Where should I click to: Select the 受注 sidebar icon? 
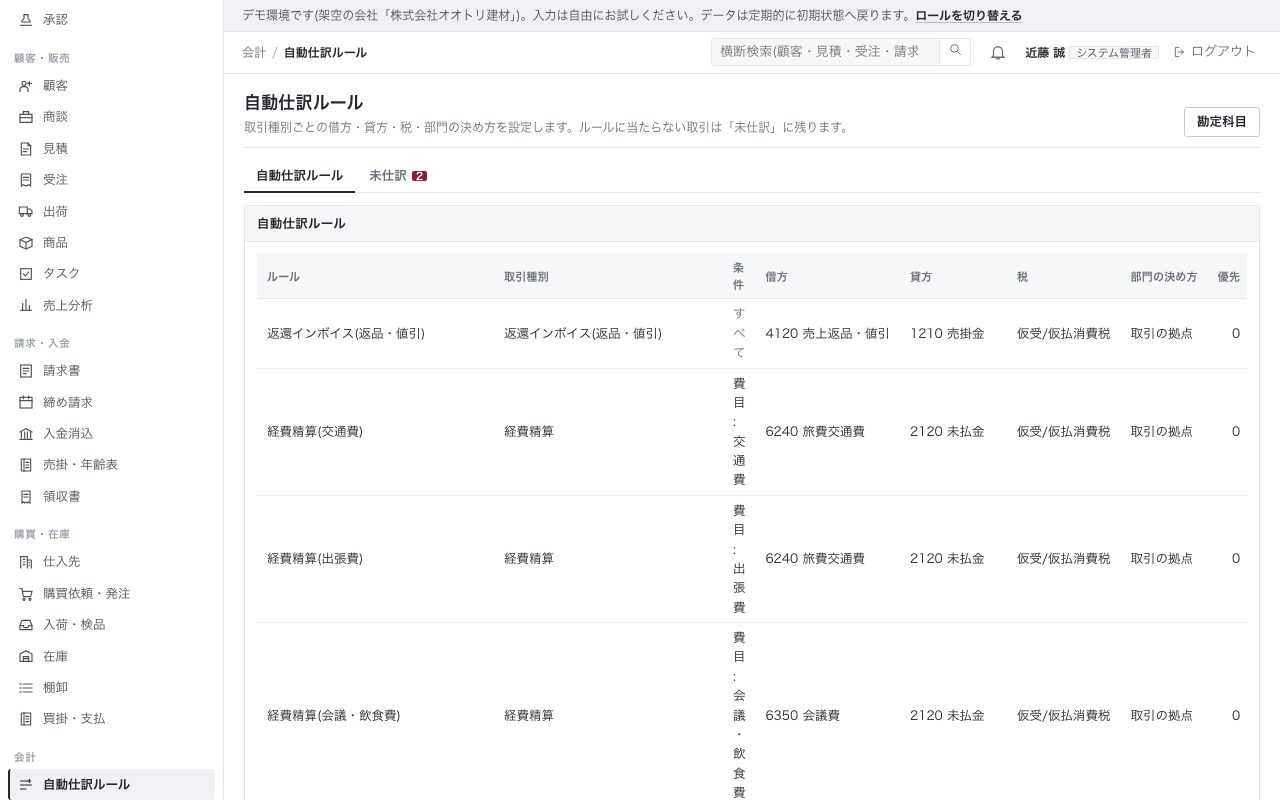click(26, 180)
